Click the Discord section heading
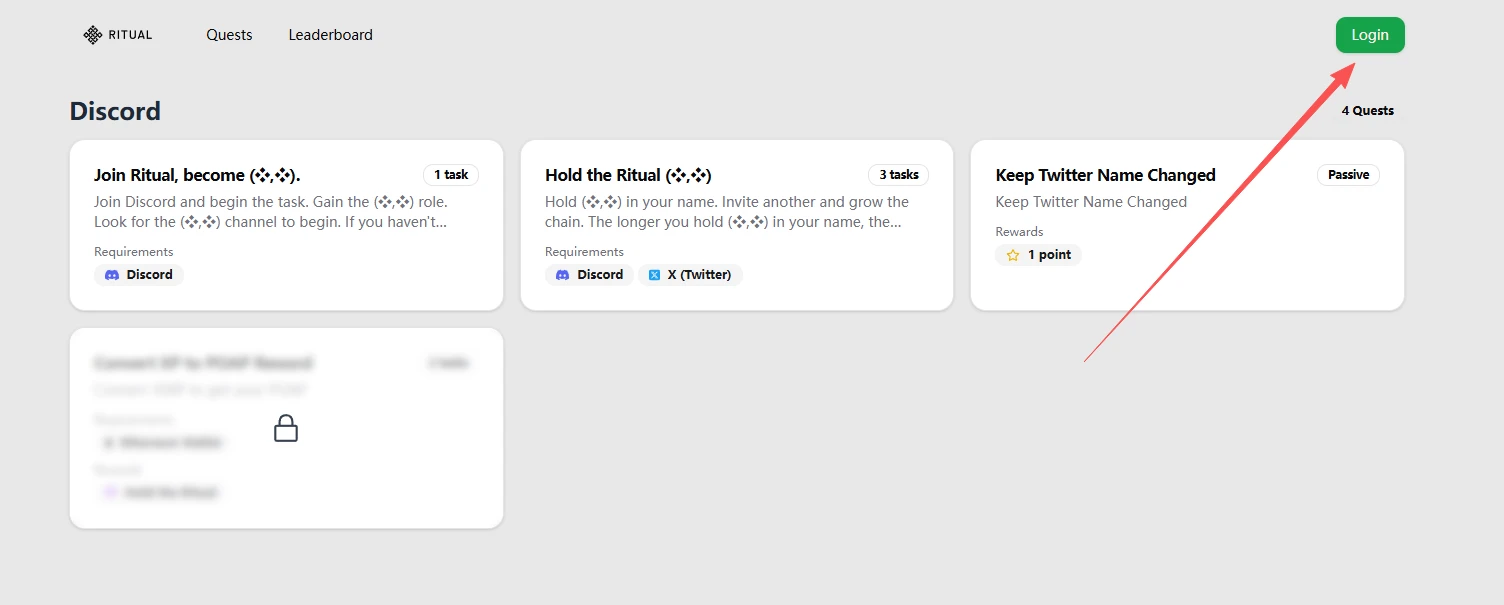The image size is (1504, 605). [115, 111]
